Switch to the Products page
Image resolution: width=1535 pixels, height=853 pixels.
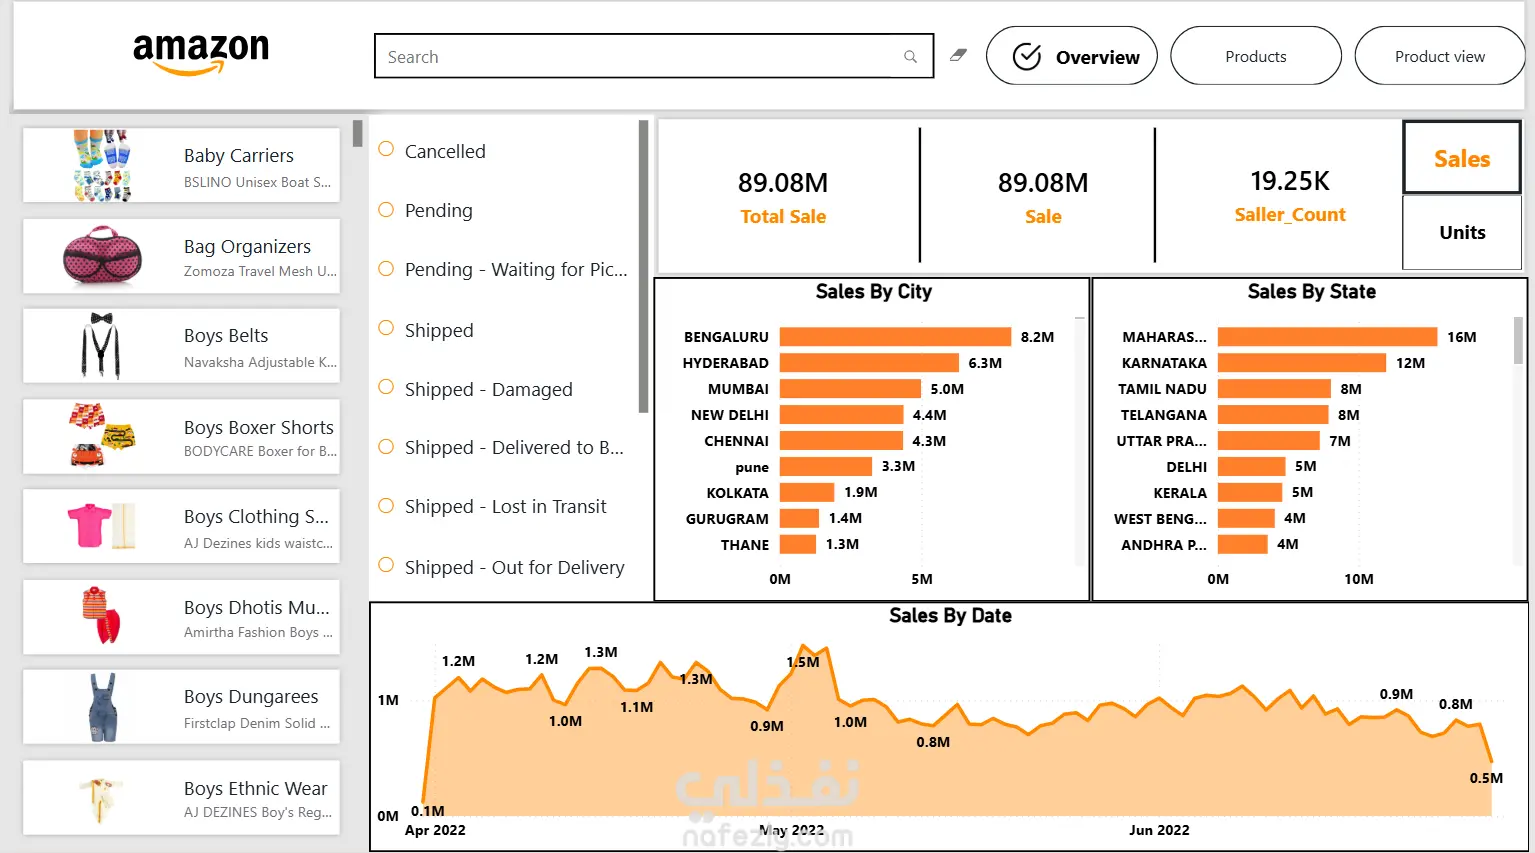(x=1255, y=56)
